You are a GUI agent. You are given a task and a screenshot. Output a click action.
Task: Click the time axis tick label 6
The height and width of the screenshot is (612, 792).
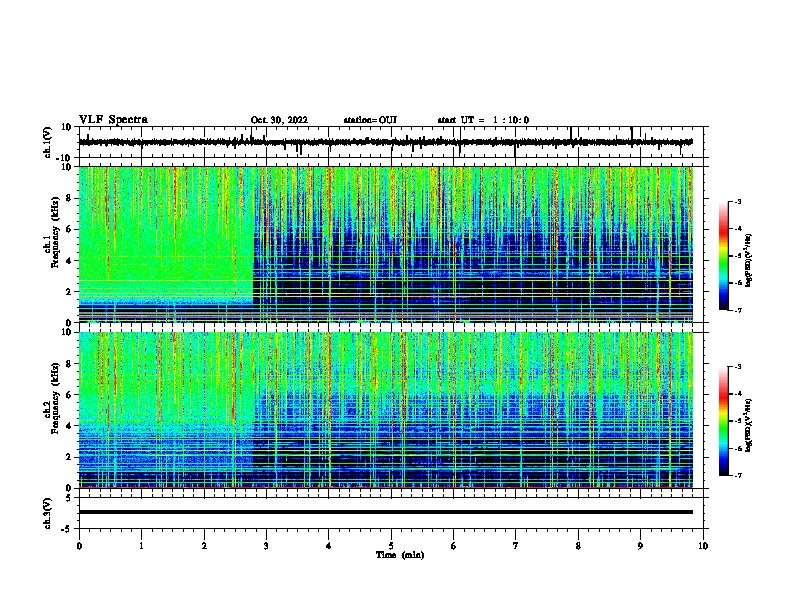(454, 546)
